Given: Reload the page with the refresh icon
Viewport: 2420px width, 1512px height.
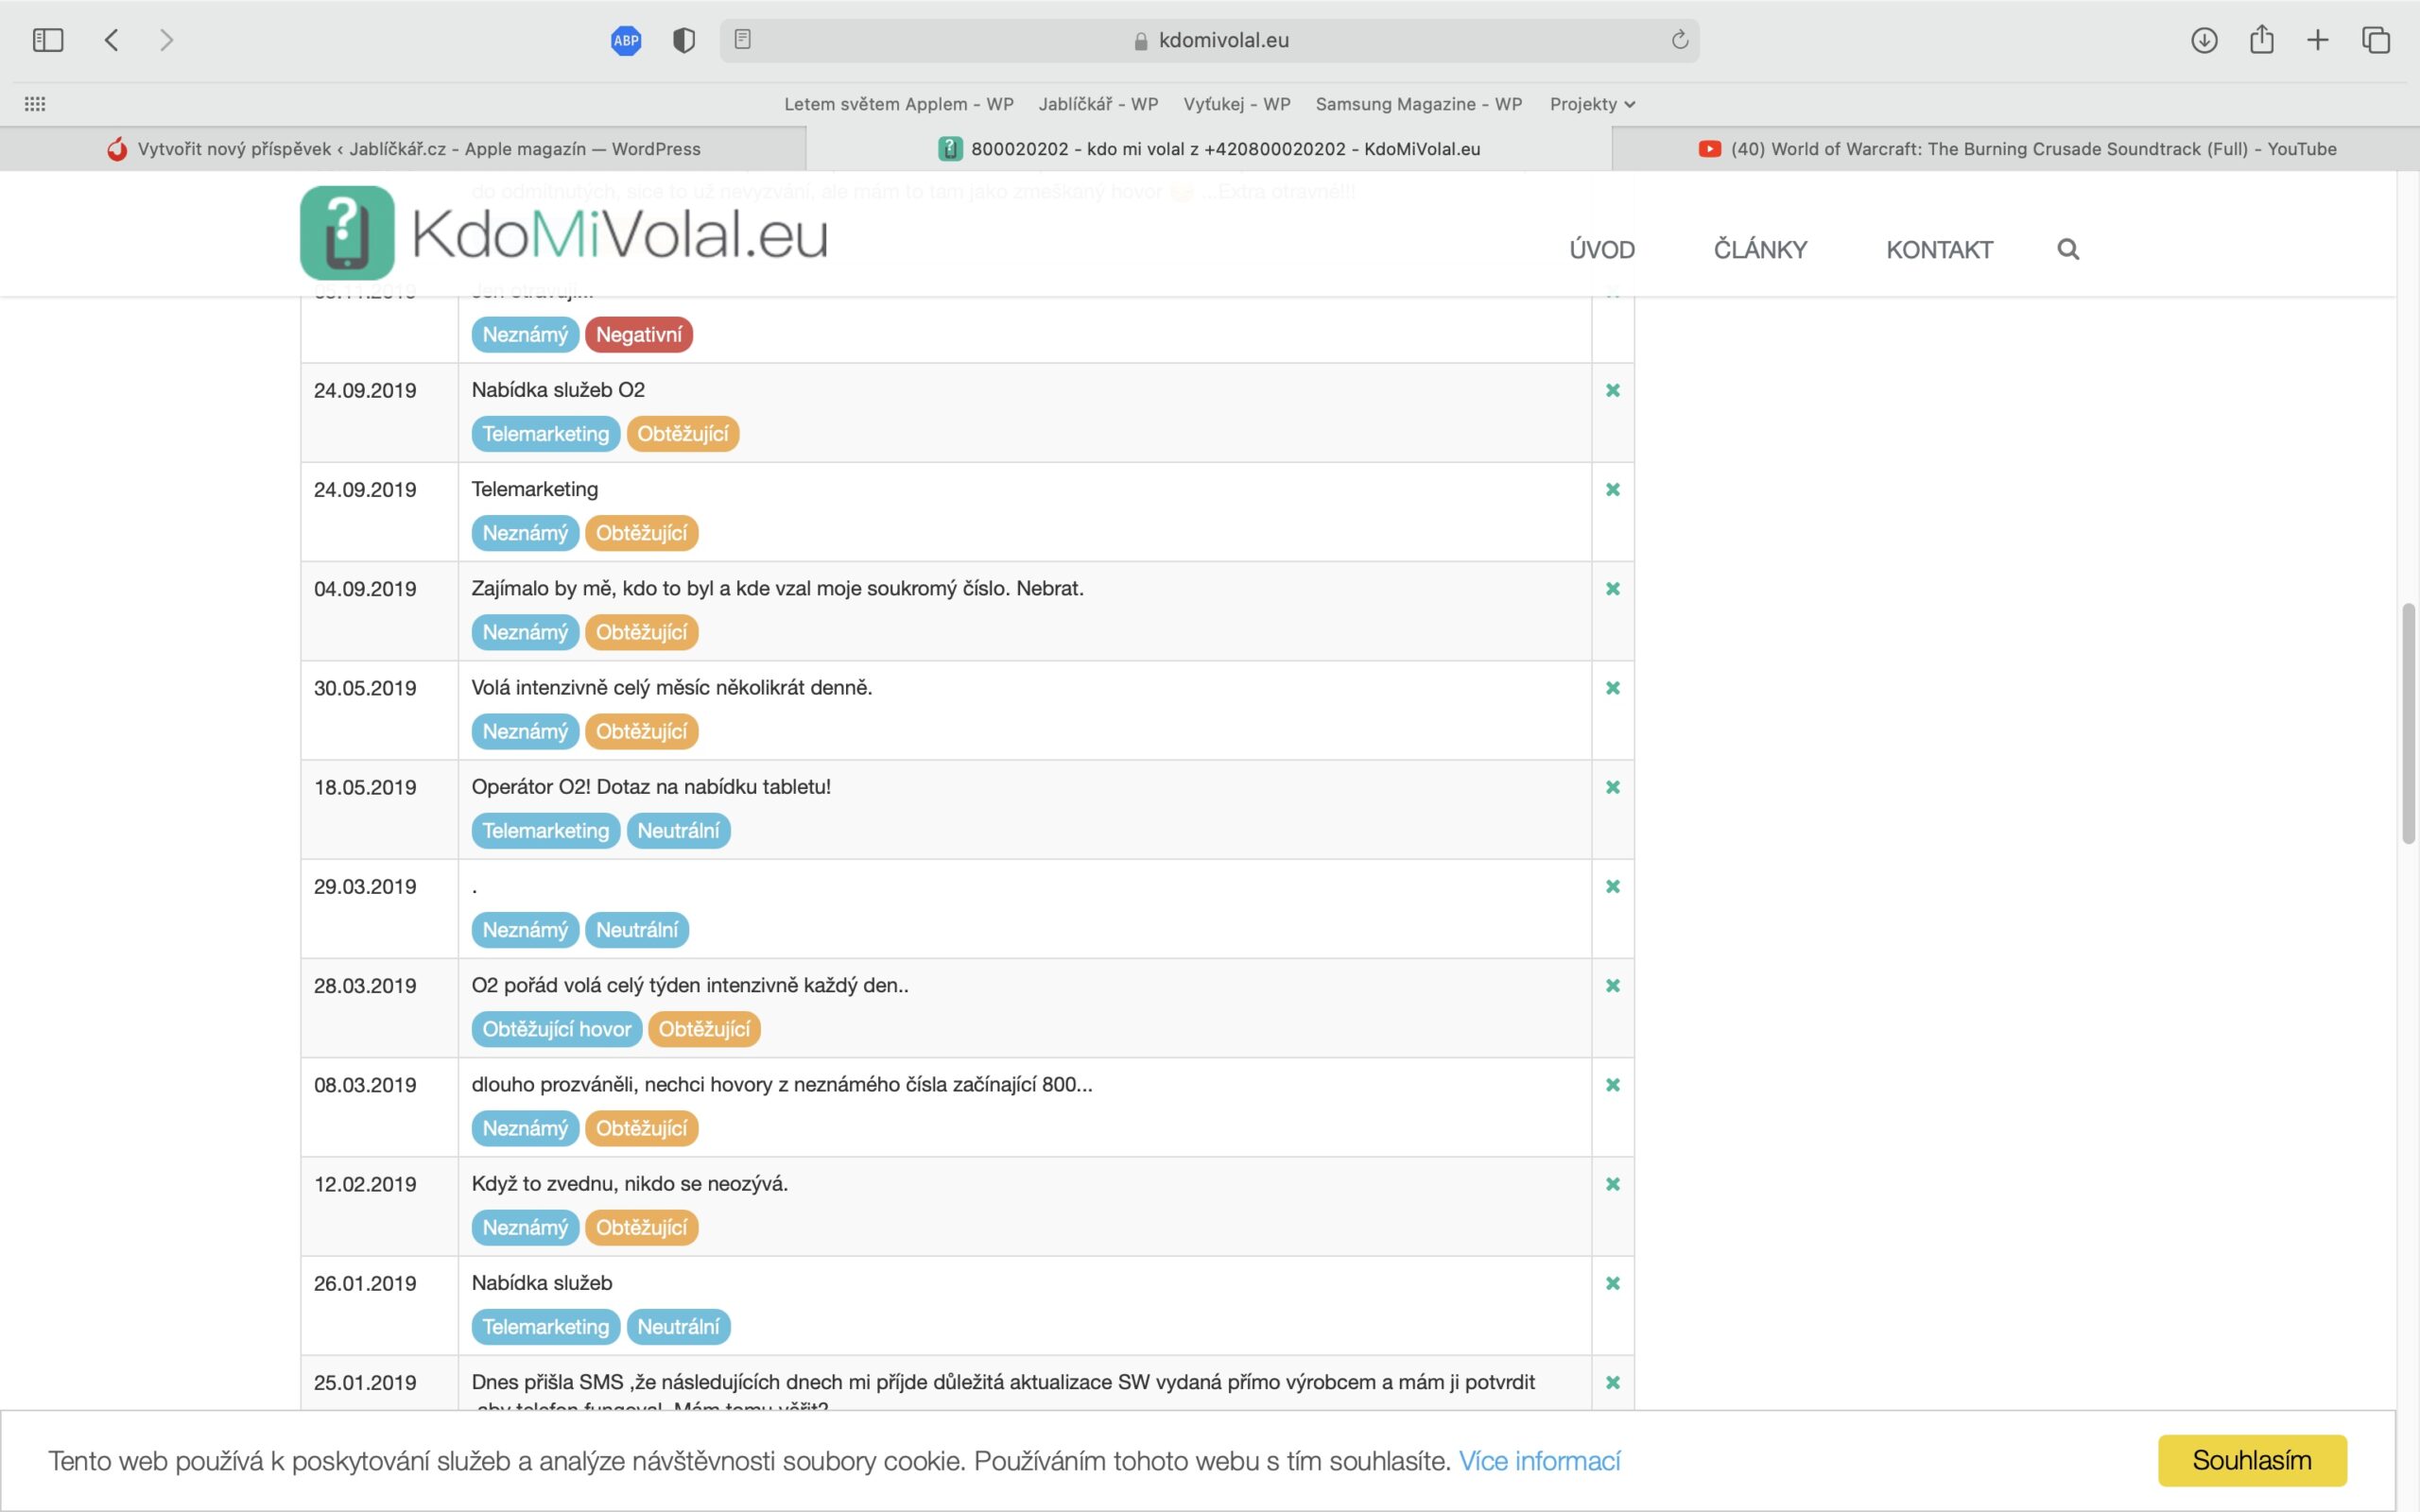Looking at the screenshot, I should (x=1680, y=40).
